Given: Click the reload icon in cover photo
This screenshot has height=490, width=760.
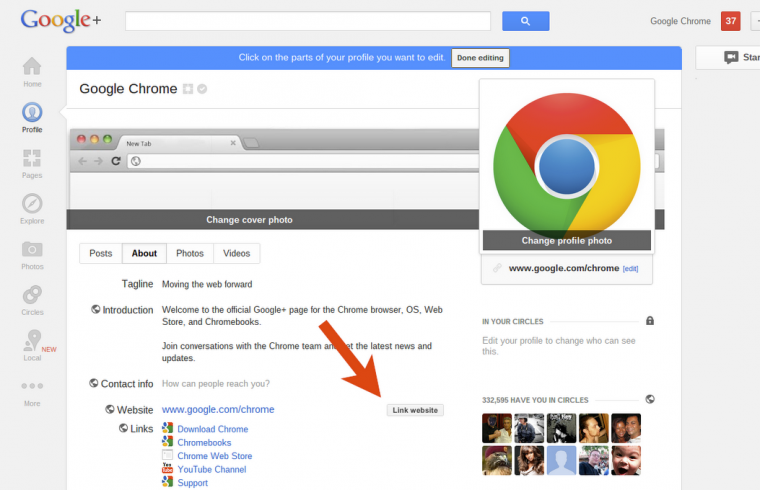Looking at the screenshot, I should pos(115,161).
